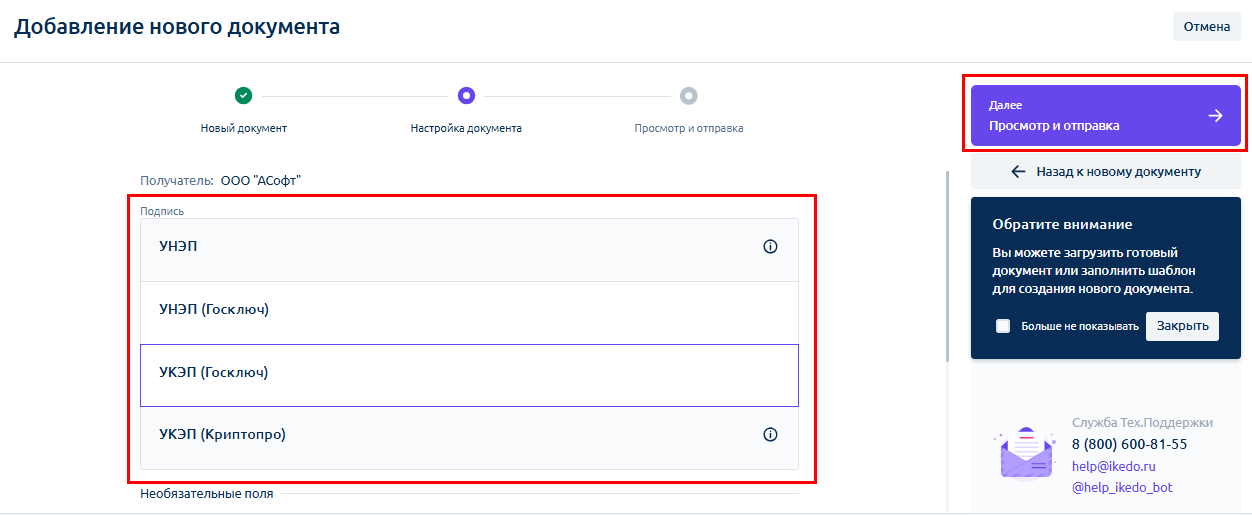
Task: Open the @help_ikedo_bot link
Action: (1122, 488)
